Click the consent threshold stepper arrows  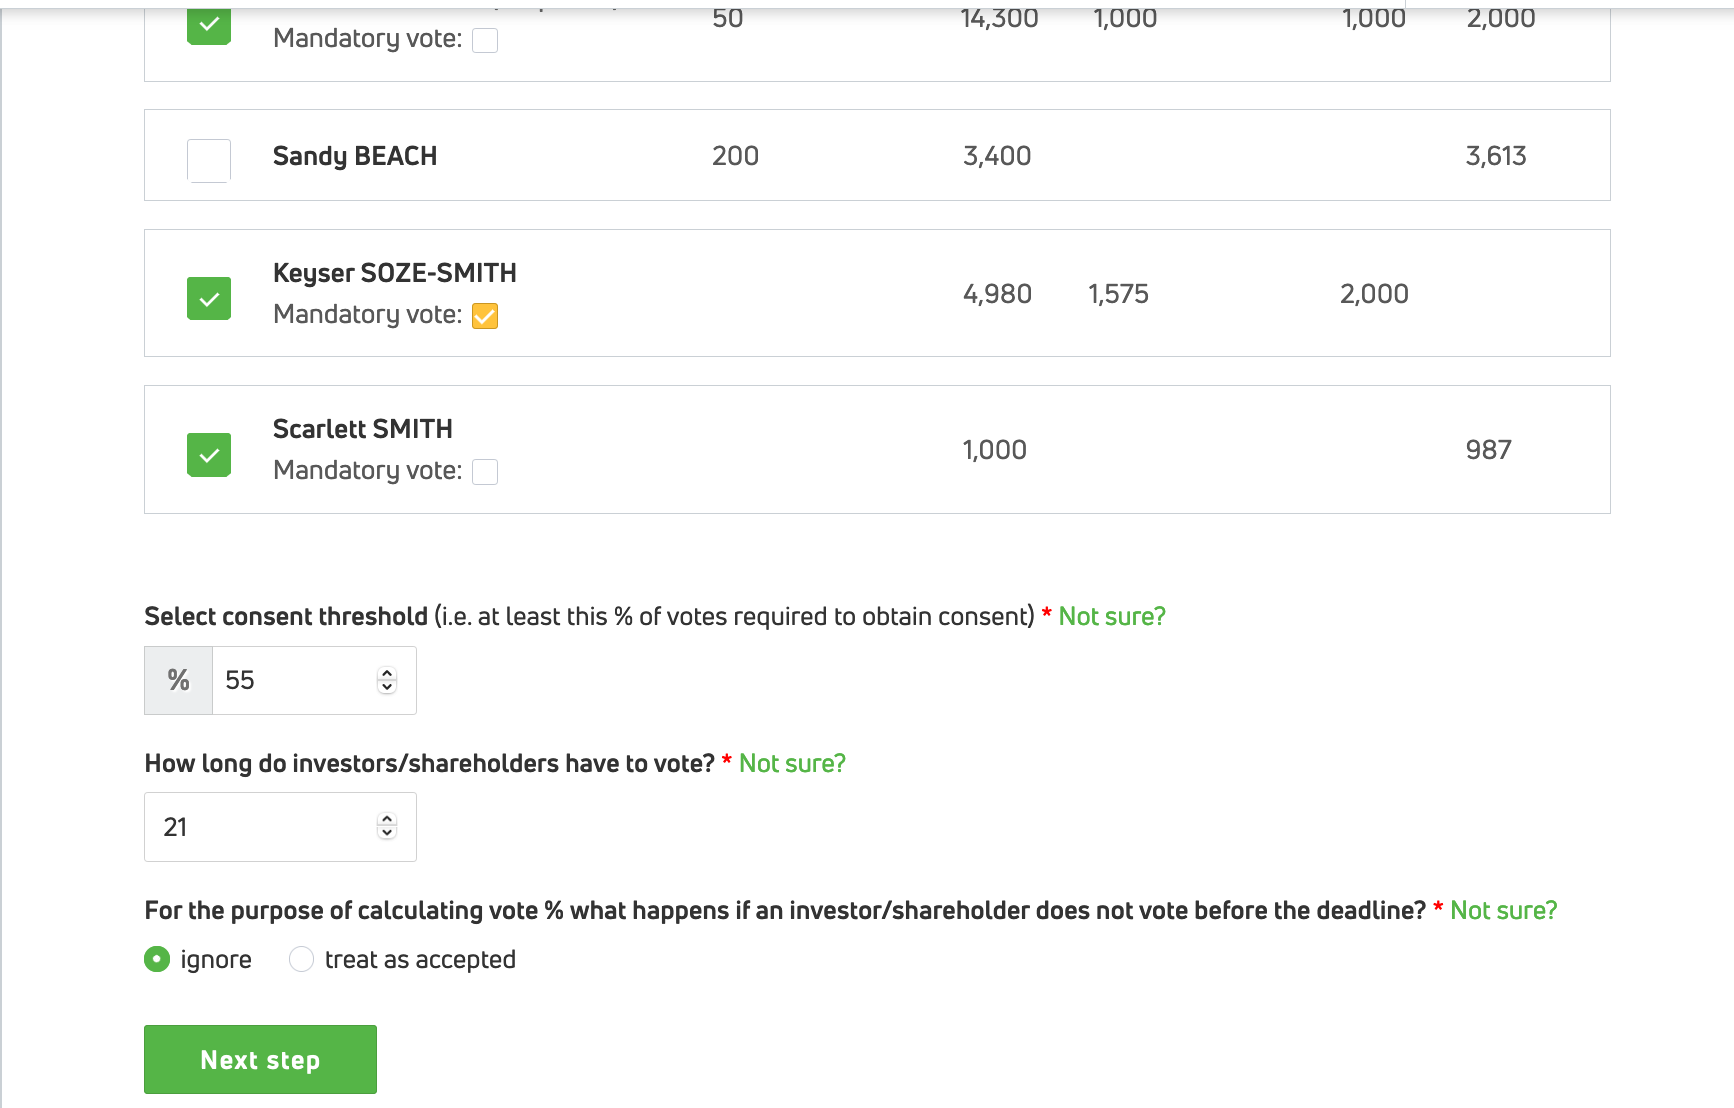387,680
